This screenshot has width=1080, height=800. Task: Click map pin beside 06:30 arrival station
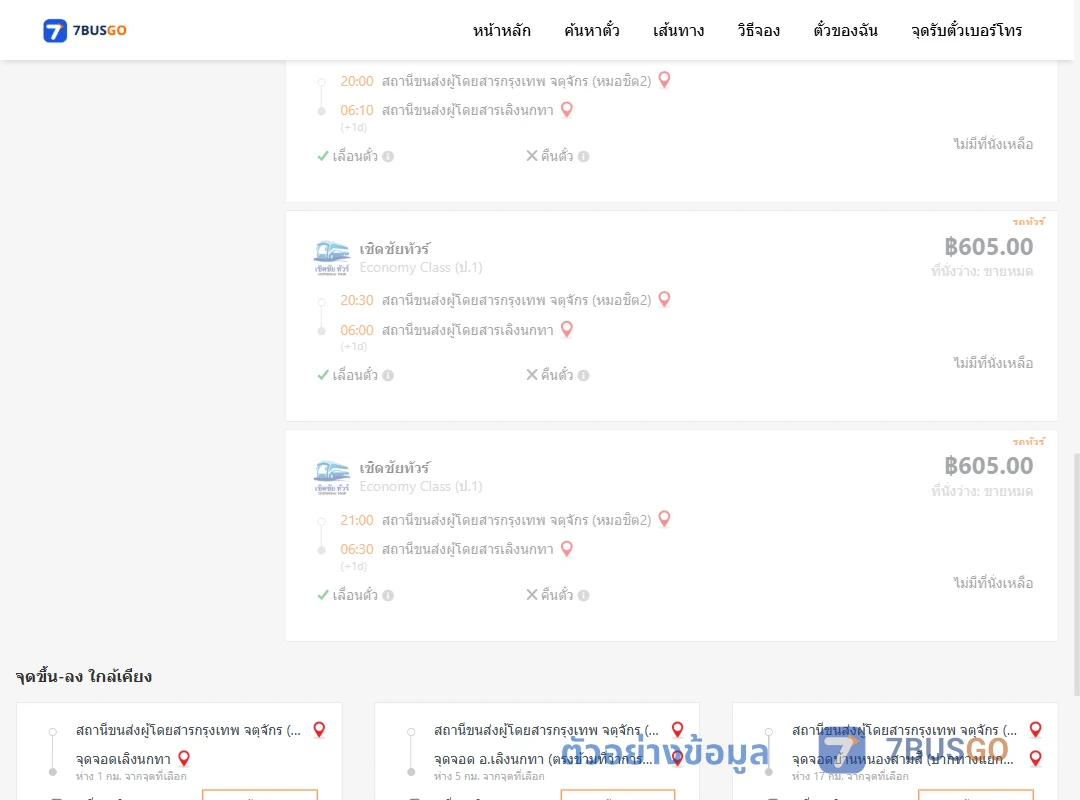pos(567,548)
